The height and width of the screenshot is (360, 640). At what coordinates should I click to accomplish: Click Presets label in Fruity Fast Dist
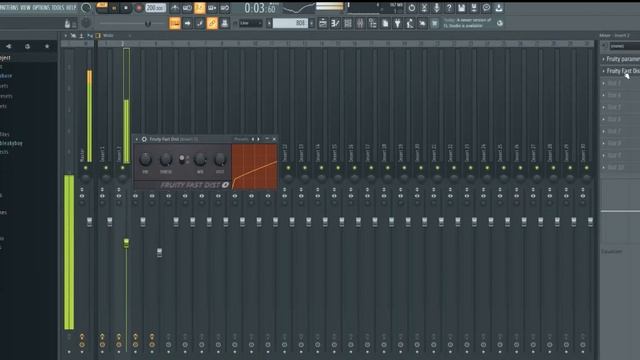(241, 140)
